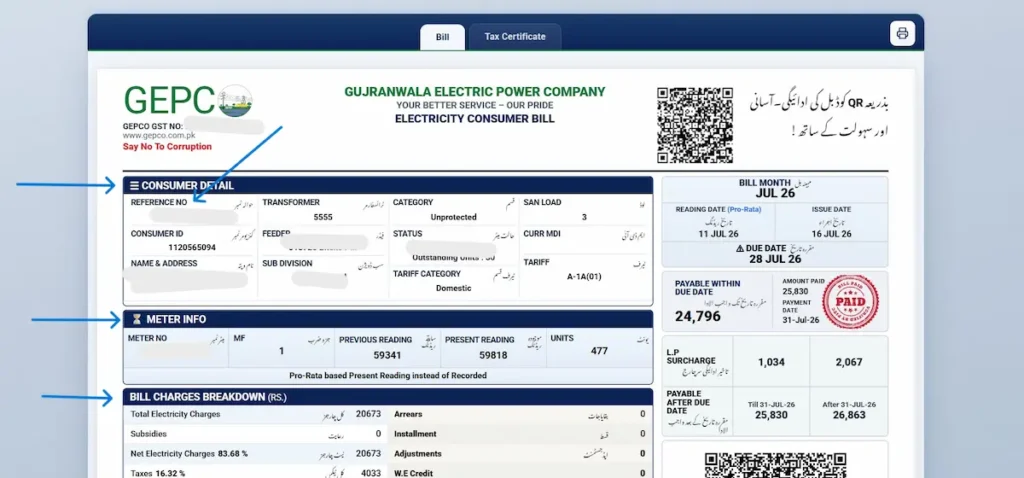Image resolution: width=1024 pixels, height=478 pixels.
Task: Click the Units value 477
Action: 599,351
